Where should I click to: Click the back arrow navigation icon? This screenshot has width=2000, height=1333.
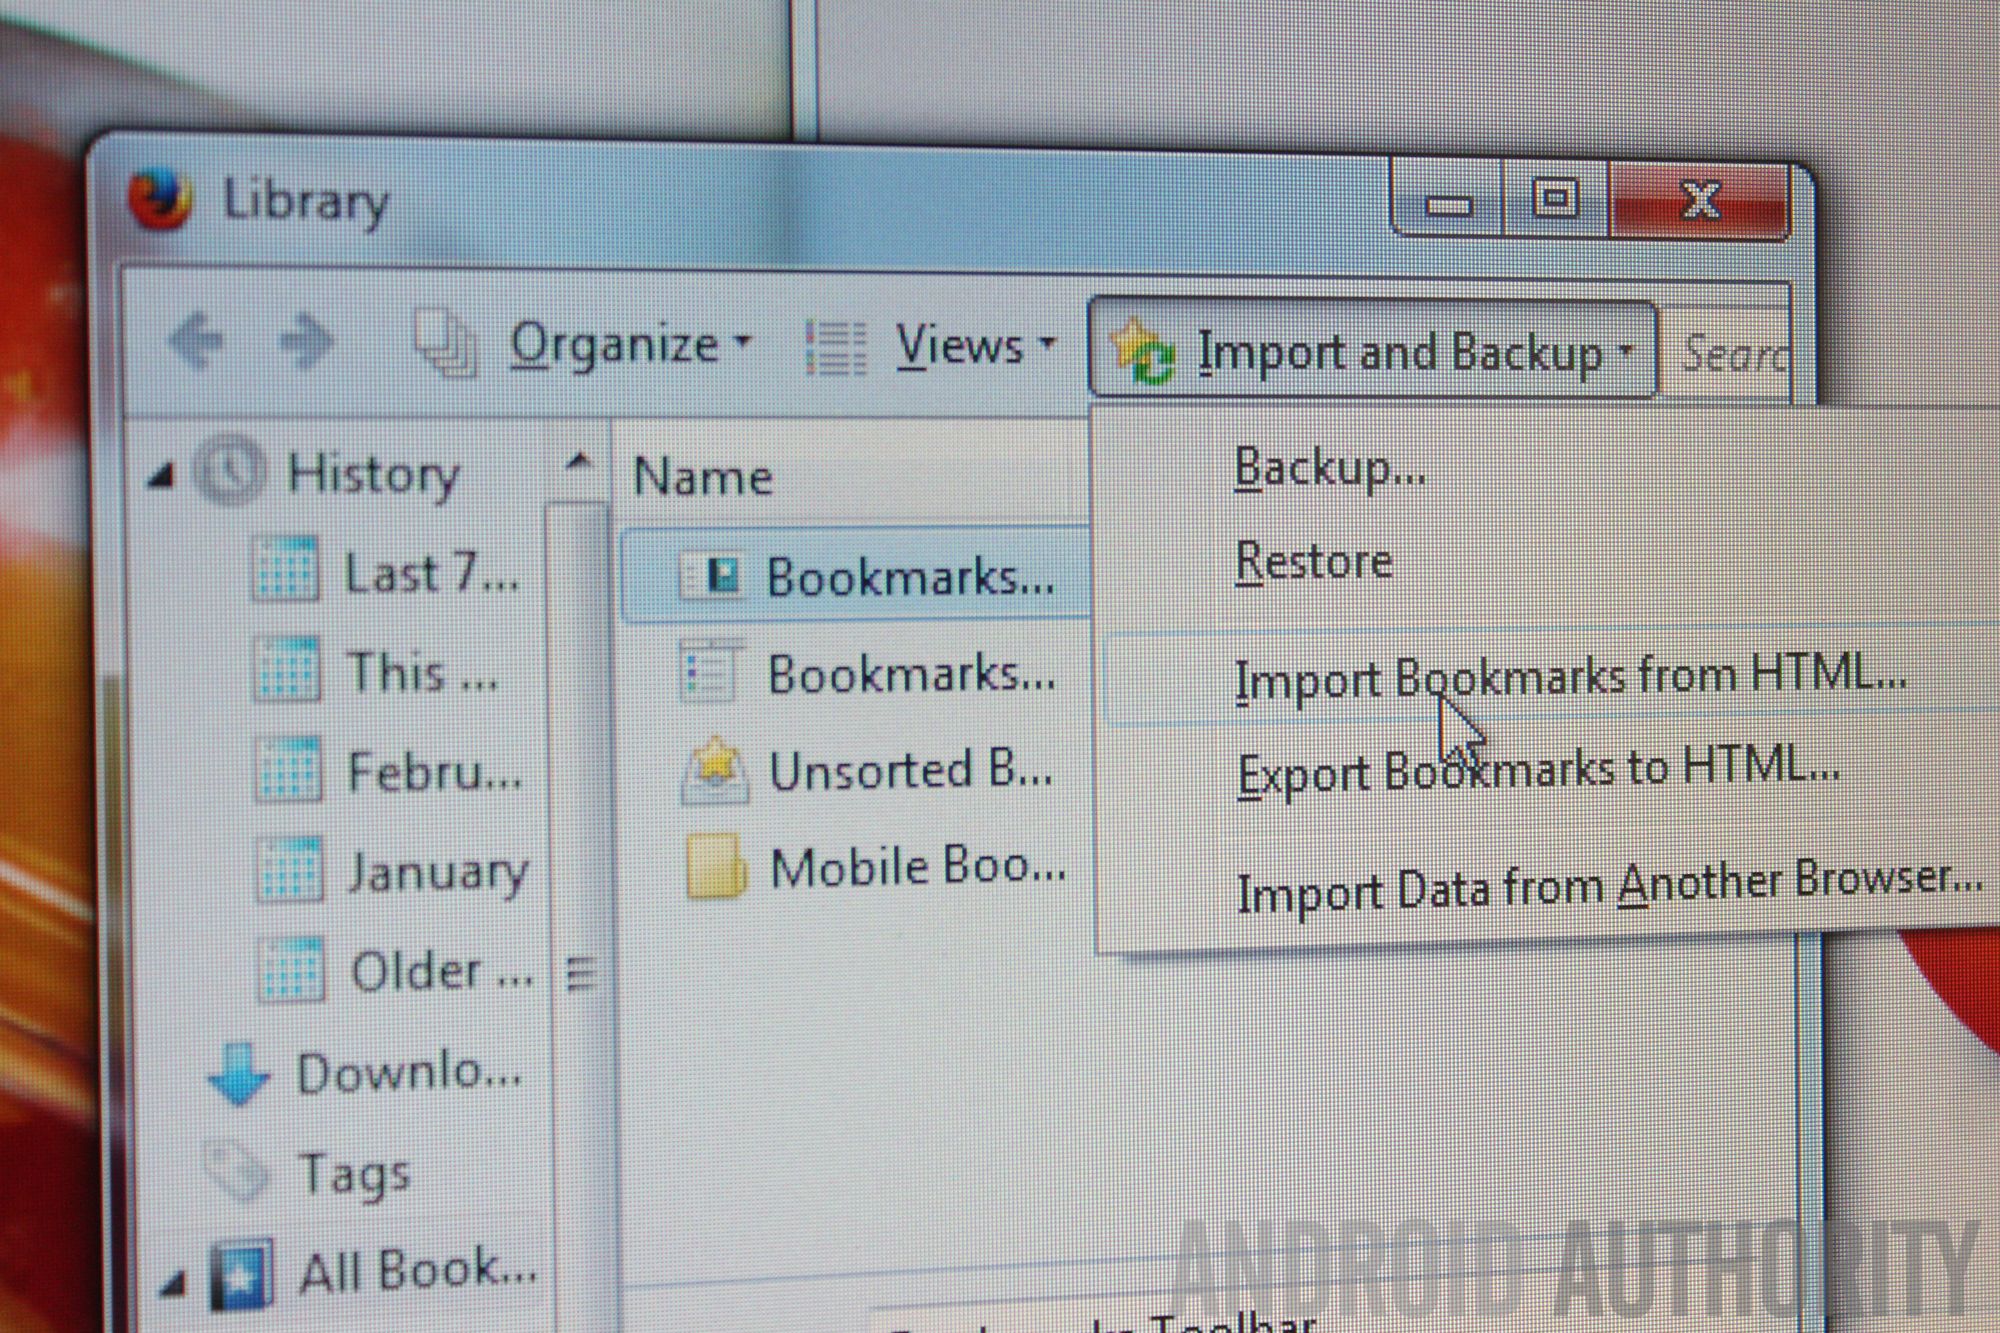(196, 341)
